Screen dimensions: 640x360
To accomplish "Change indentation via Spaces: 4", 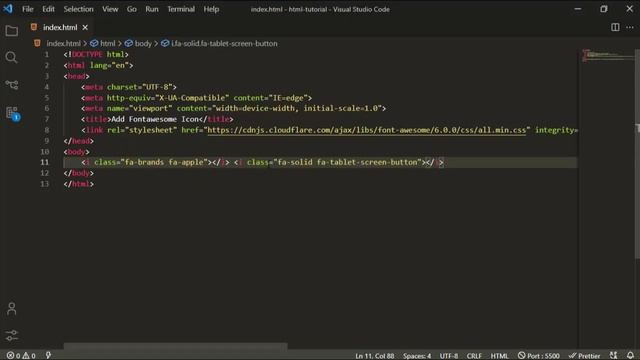I will point(417,356).
